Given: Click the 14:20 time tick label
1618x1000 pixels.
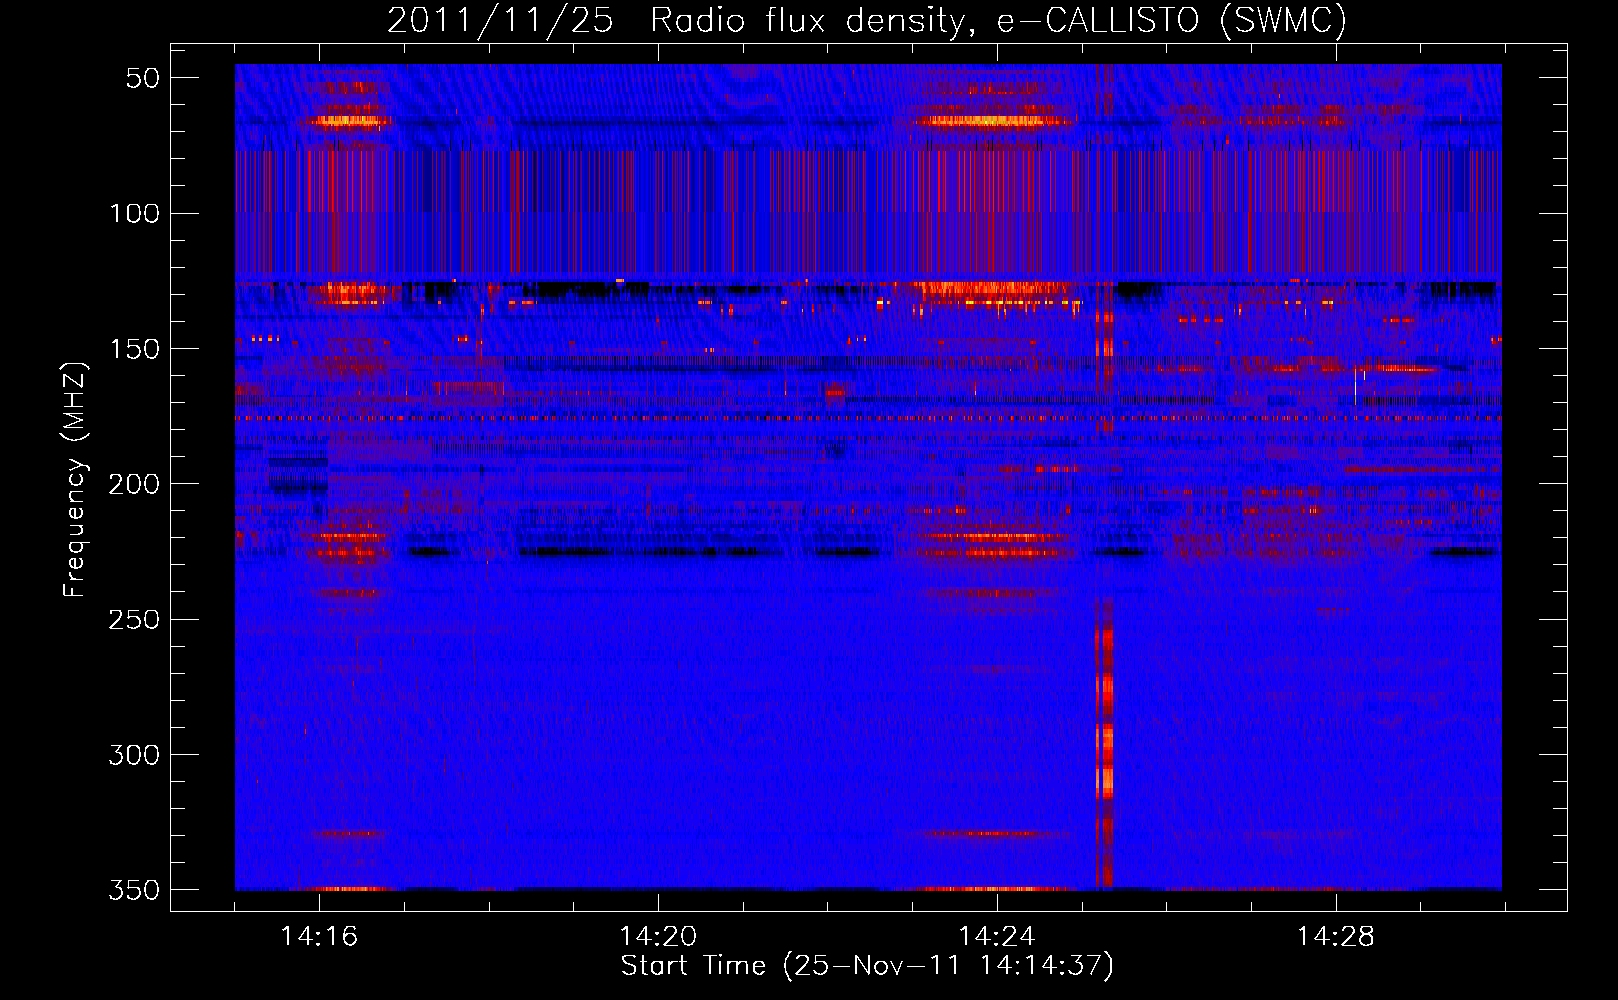Looking at the screenshot, I should click(x=658, y=936).
